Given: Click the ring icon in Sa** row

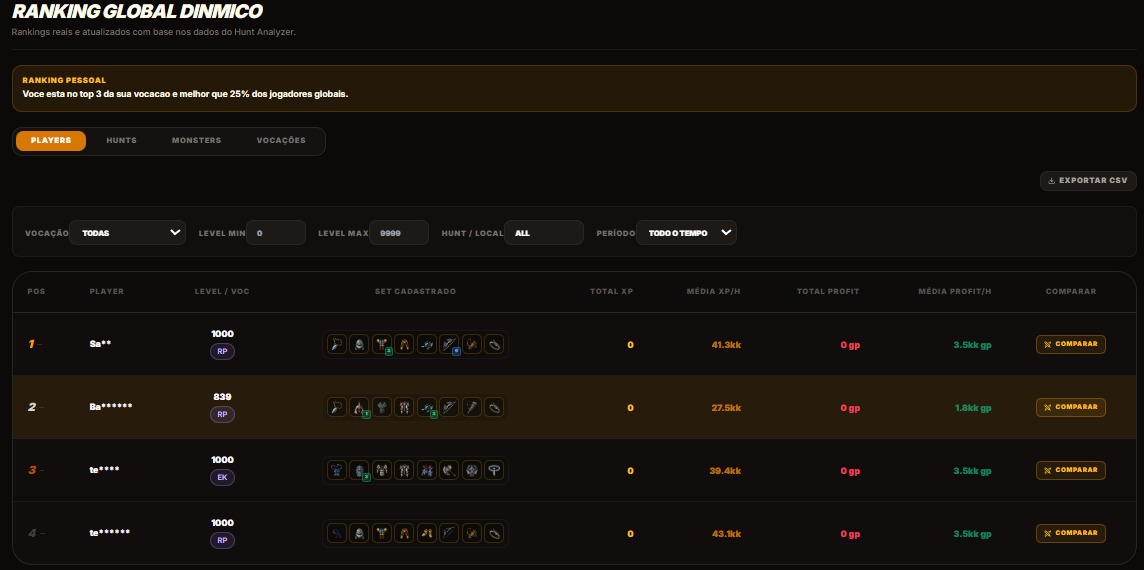Looking at the screenshot, I should pos(495,344).
